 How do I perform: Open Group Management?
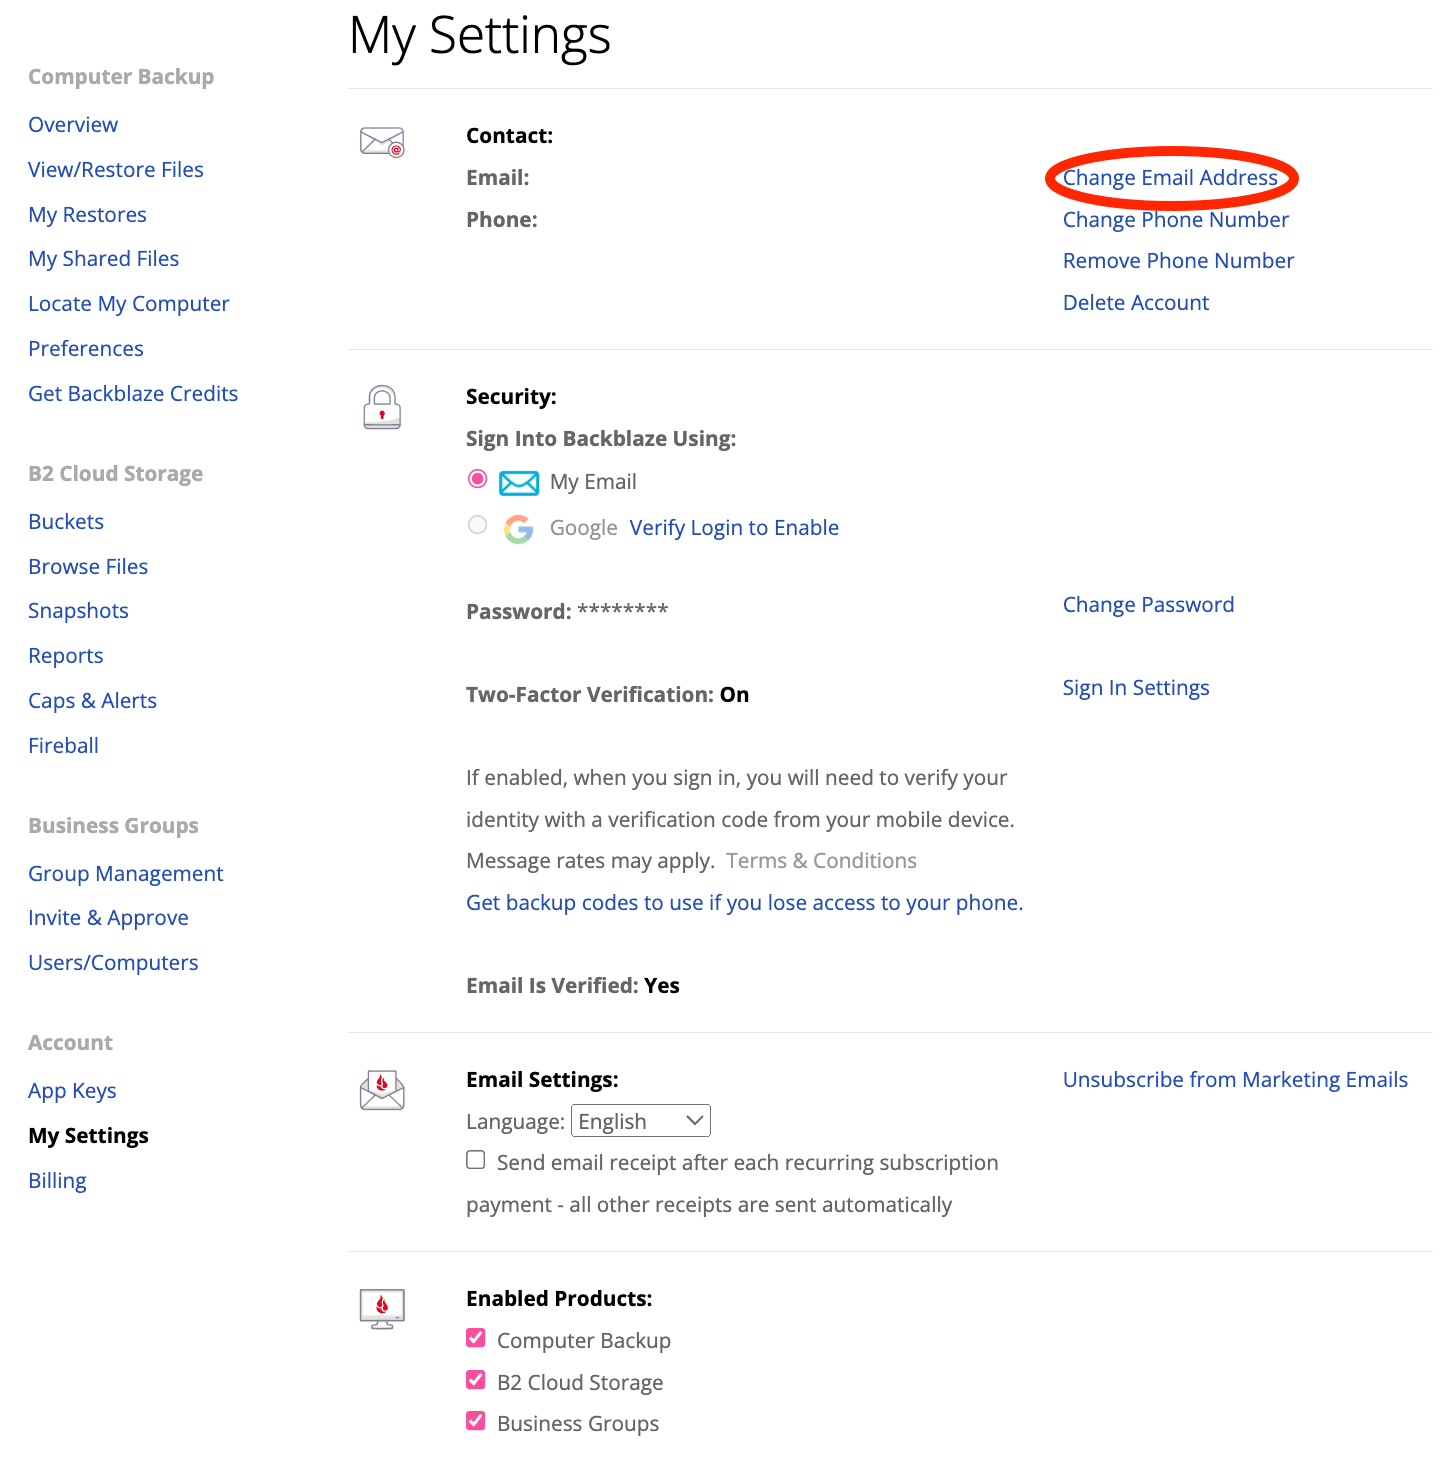(126, 874)
